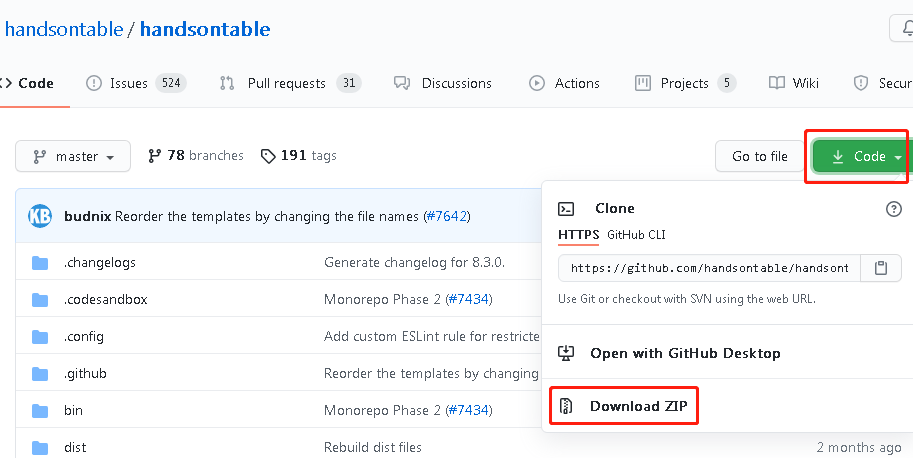The height and width of the screenshot is (458, 913).
Task: Open #7434 link in bin row
Action: coord(469,410)
